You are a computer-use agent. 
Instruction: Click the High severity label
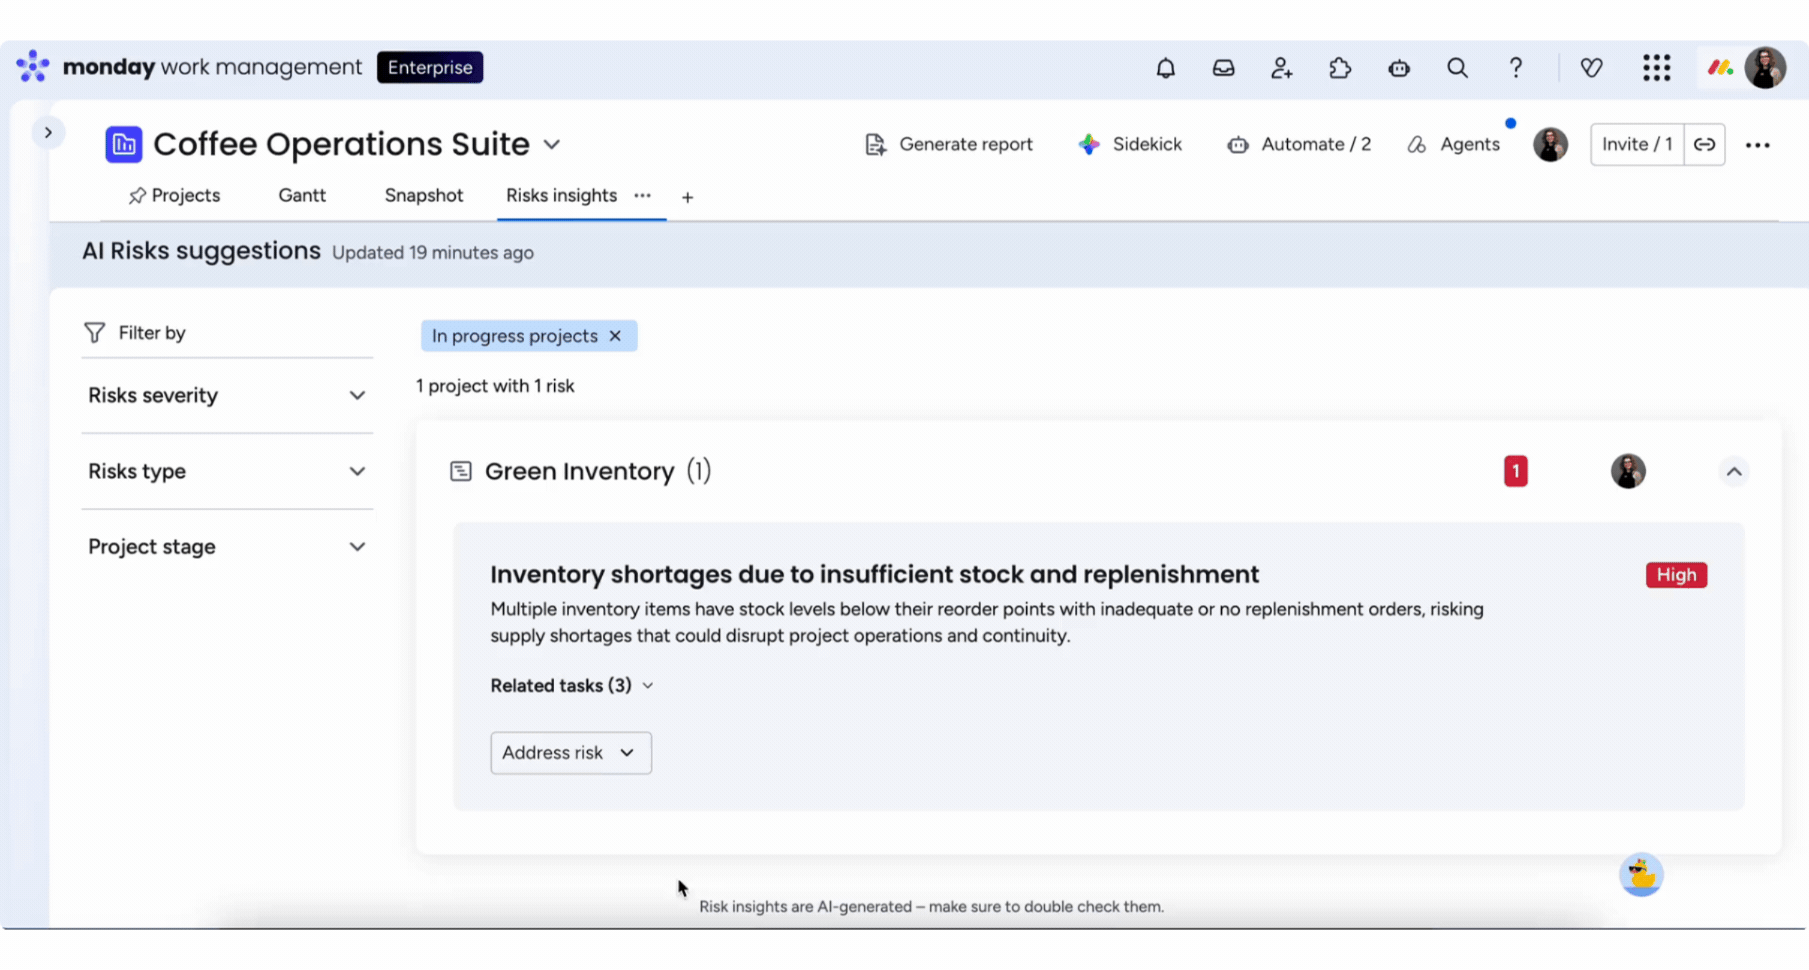(x=1676, y=575)
